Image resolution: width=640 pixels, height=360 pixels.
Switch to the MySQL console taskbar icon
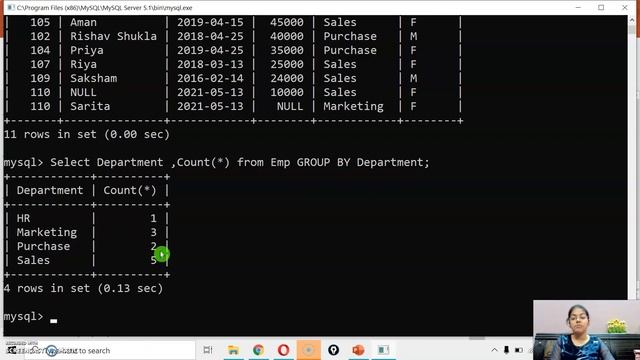click(x=383, y=350)
